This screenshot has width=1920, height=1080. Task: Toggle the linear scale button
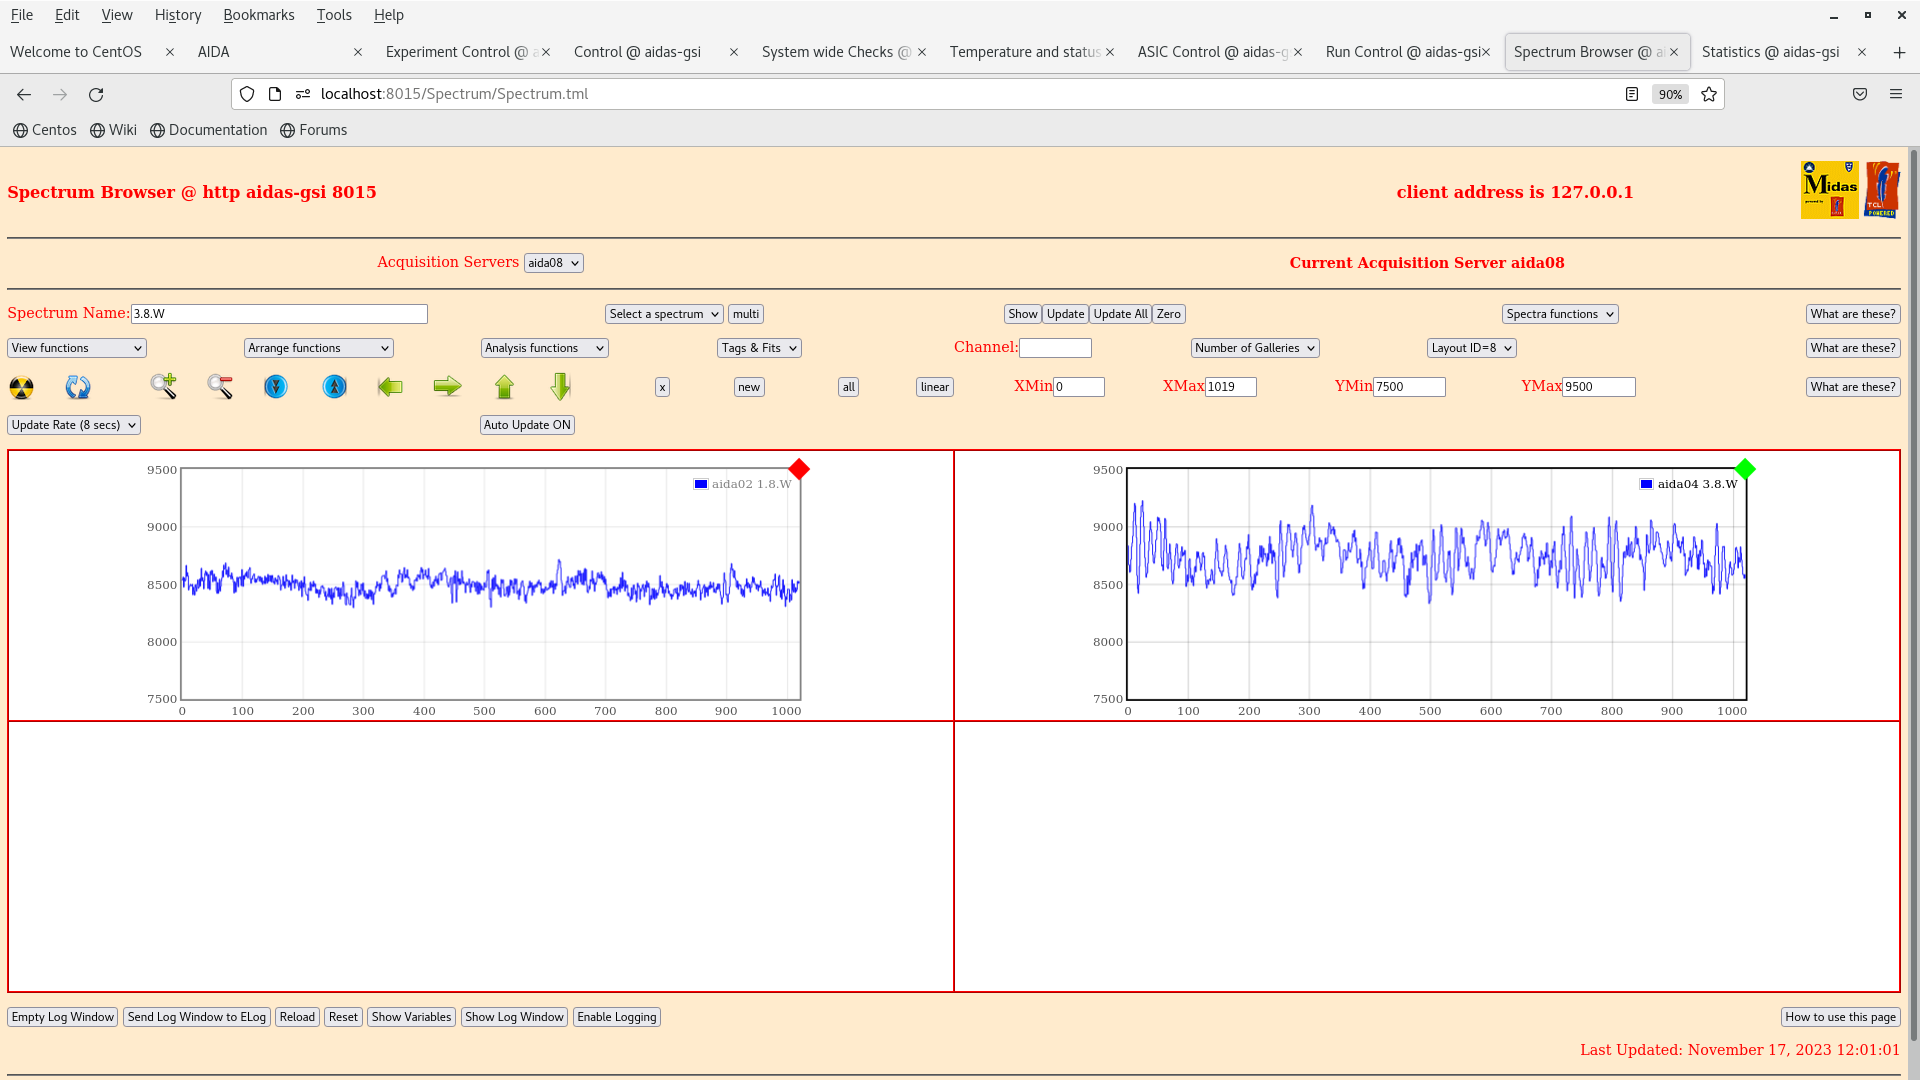click(934, 387)
